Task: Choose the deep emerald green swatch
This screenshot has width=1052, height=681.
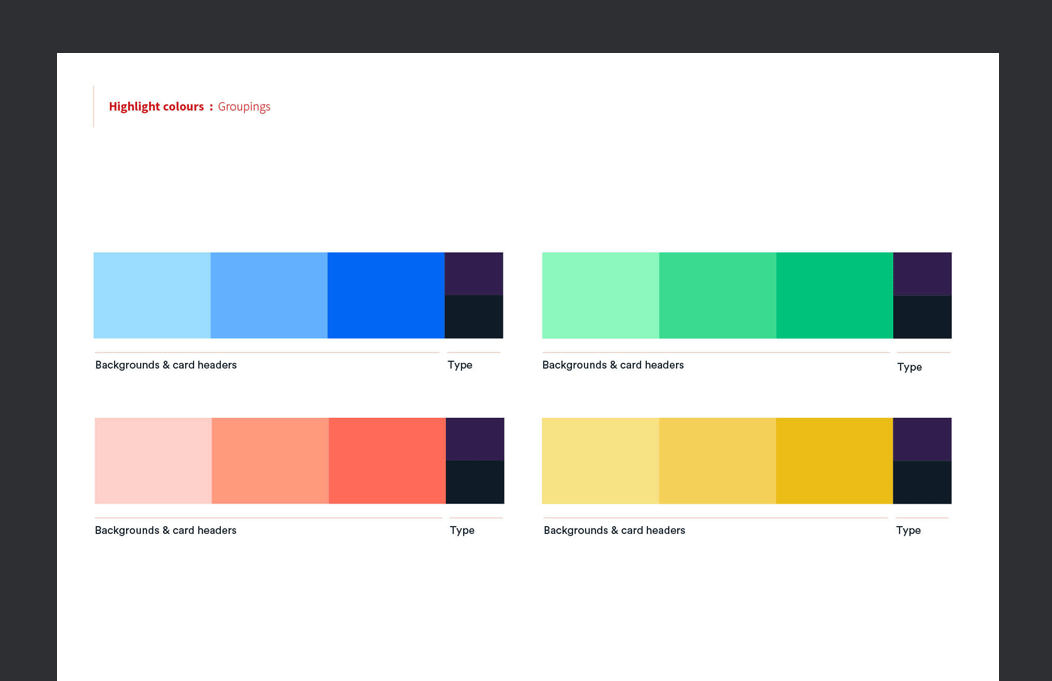Action: 834,295
